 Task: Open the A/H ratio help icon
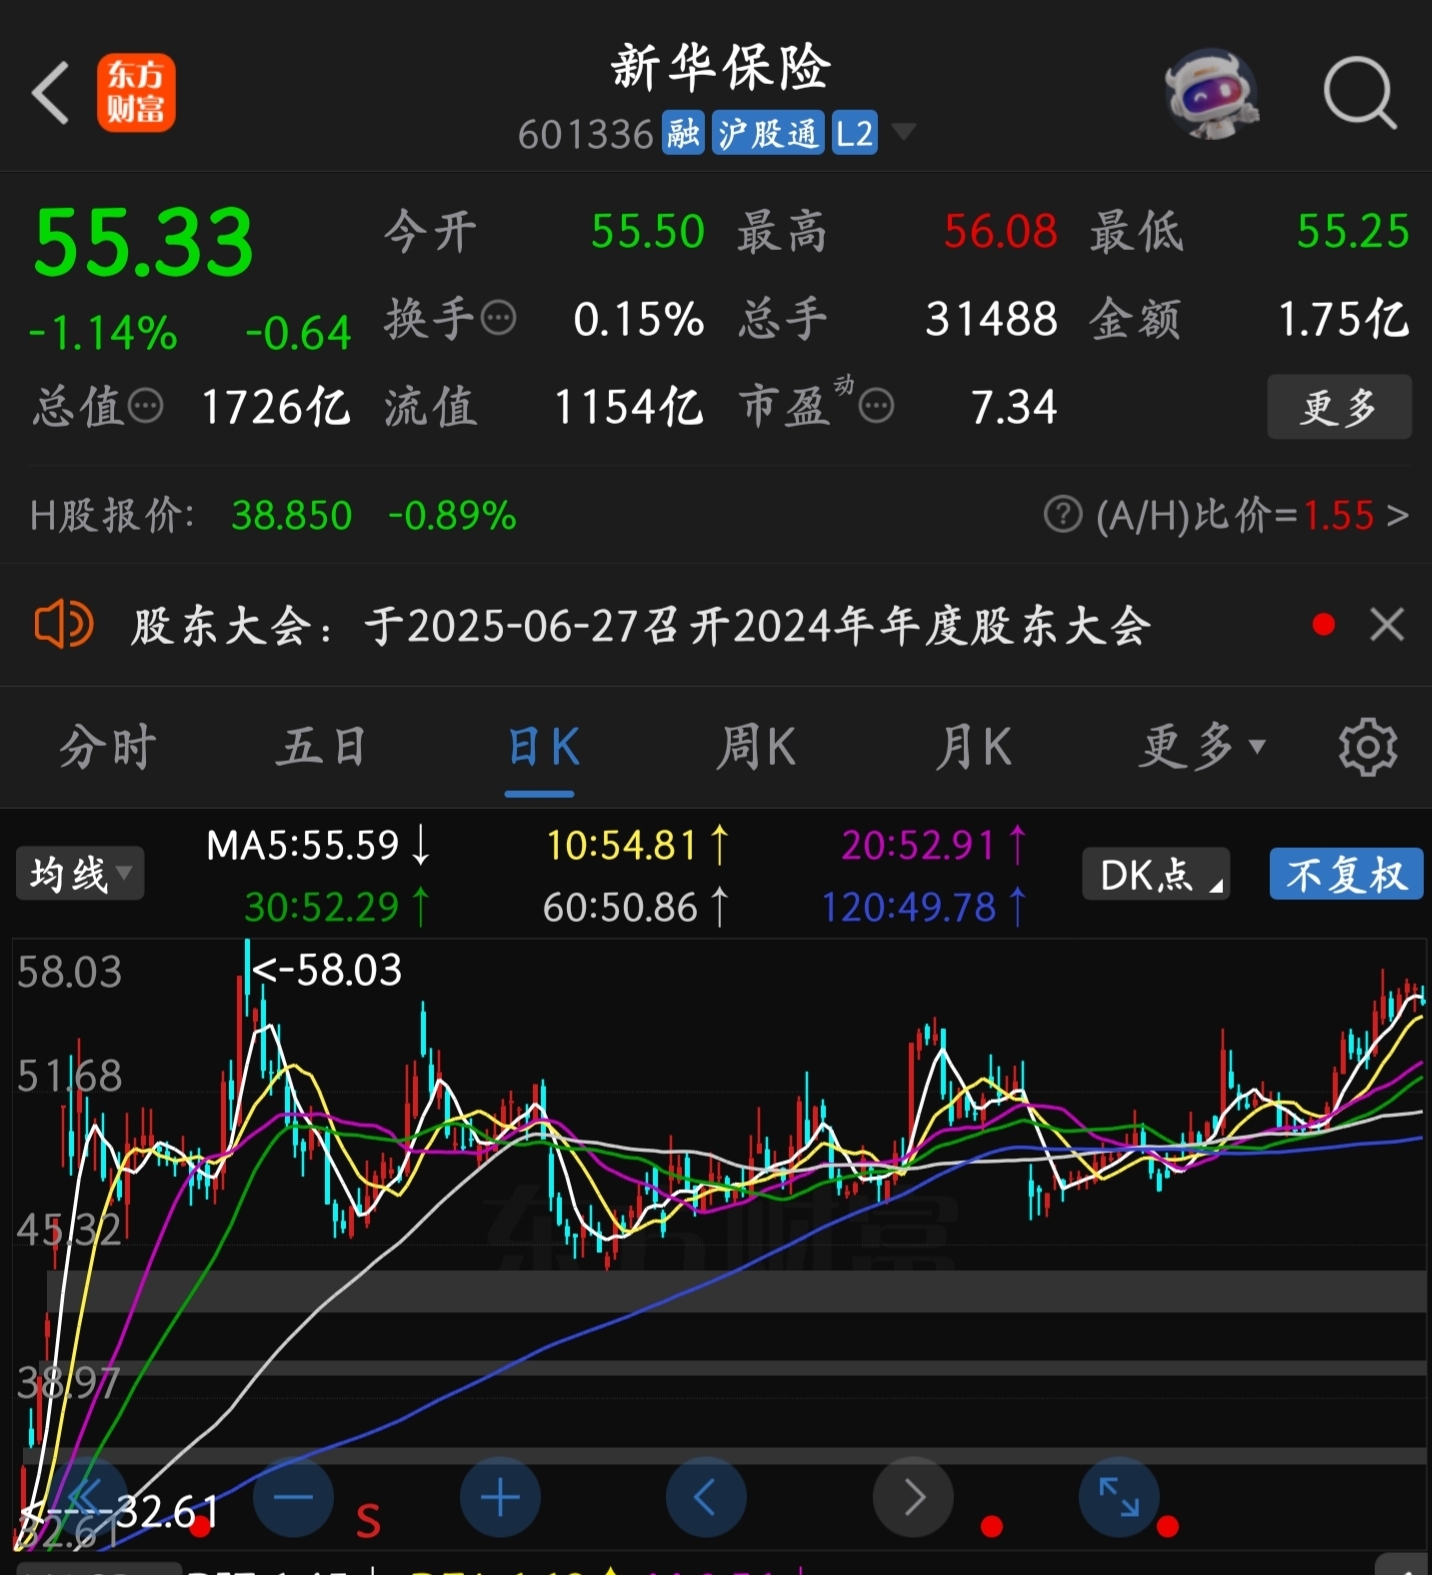tap(1063, 515)
